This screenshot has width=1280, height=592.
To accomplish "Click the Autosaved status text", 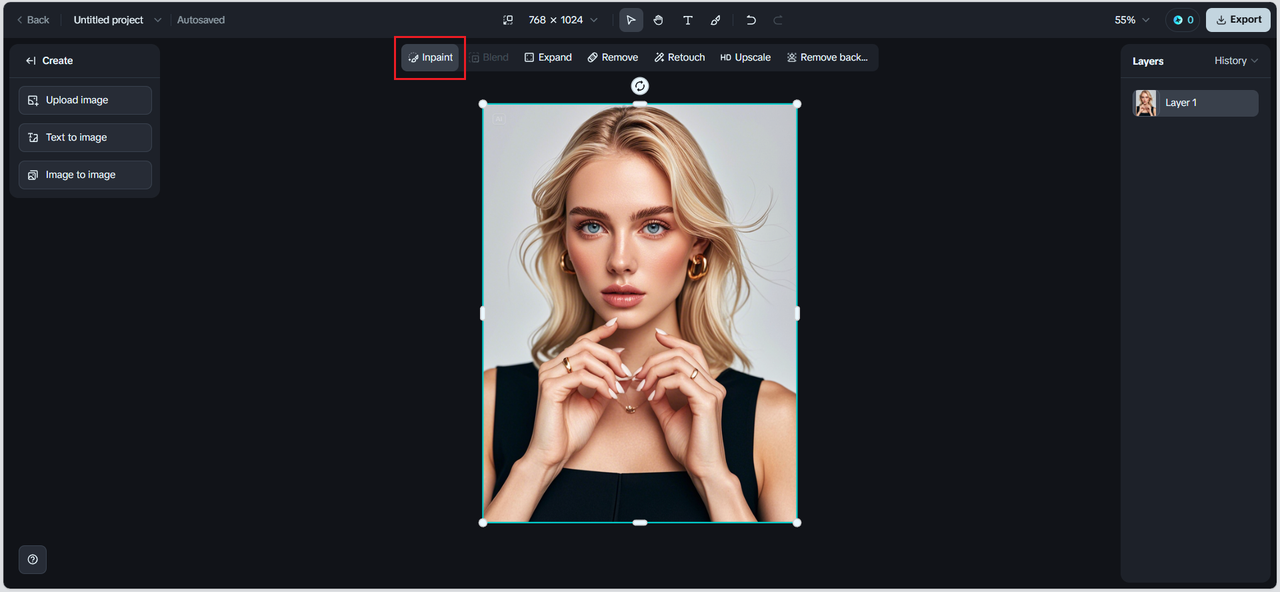I will tap(201, 20).
